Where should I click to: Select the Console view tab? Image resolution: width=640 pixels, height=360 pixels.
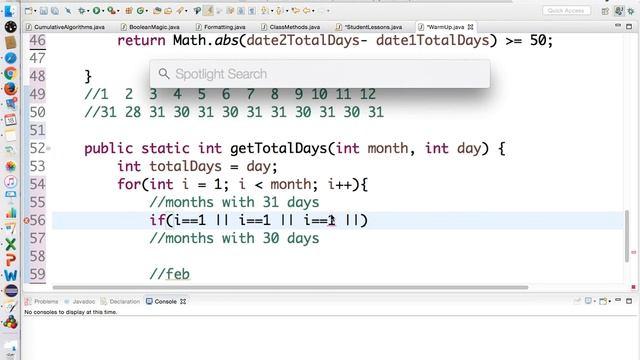[x=166, y=302]
